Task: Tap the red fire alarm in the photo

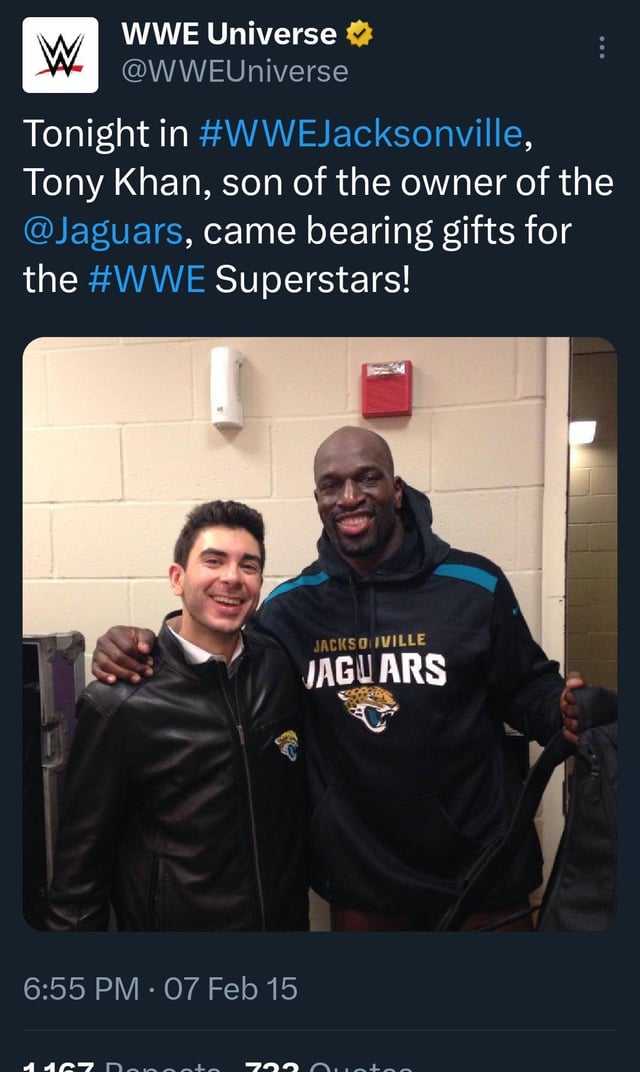Action: pyautogui.click(x=386, y=388)
